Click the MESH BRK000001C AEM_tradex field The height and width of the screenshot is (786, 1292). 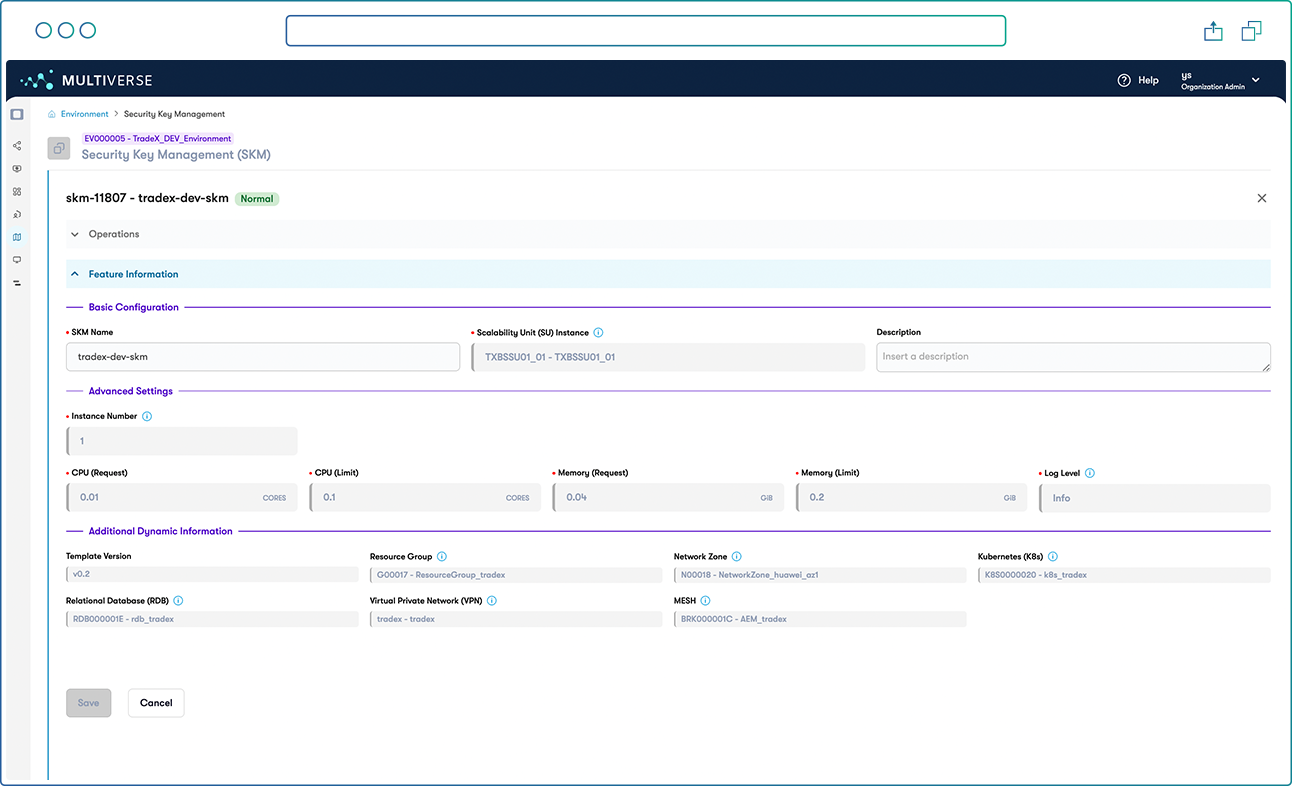820,619
